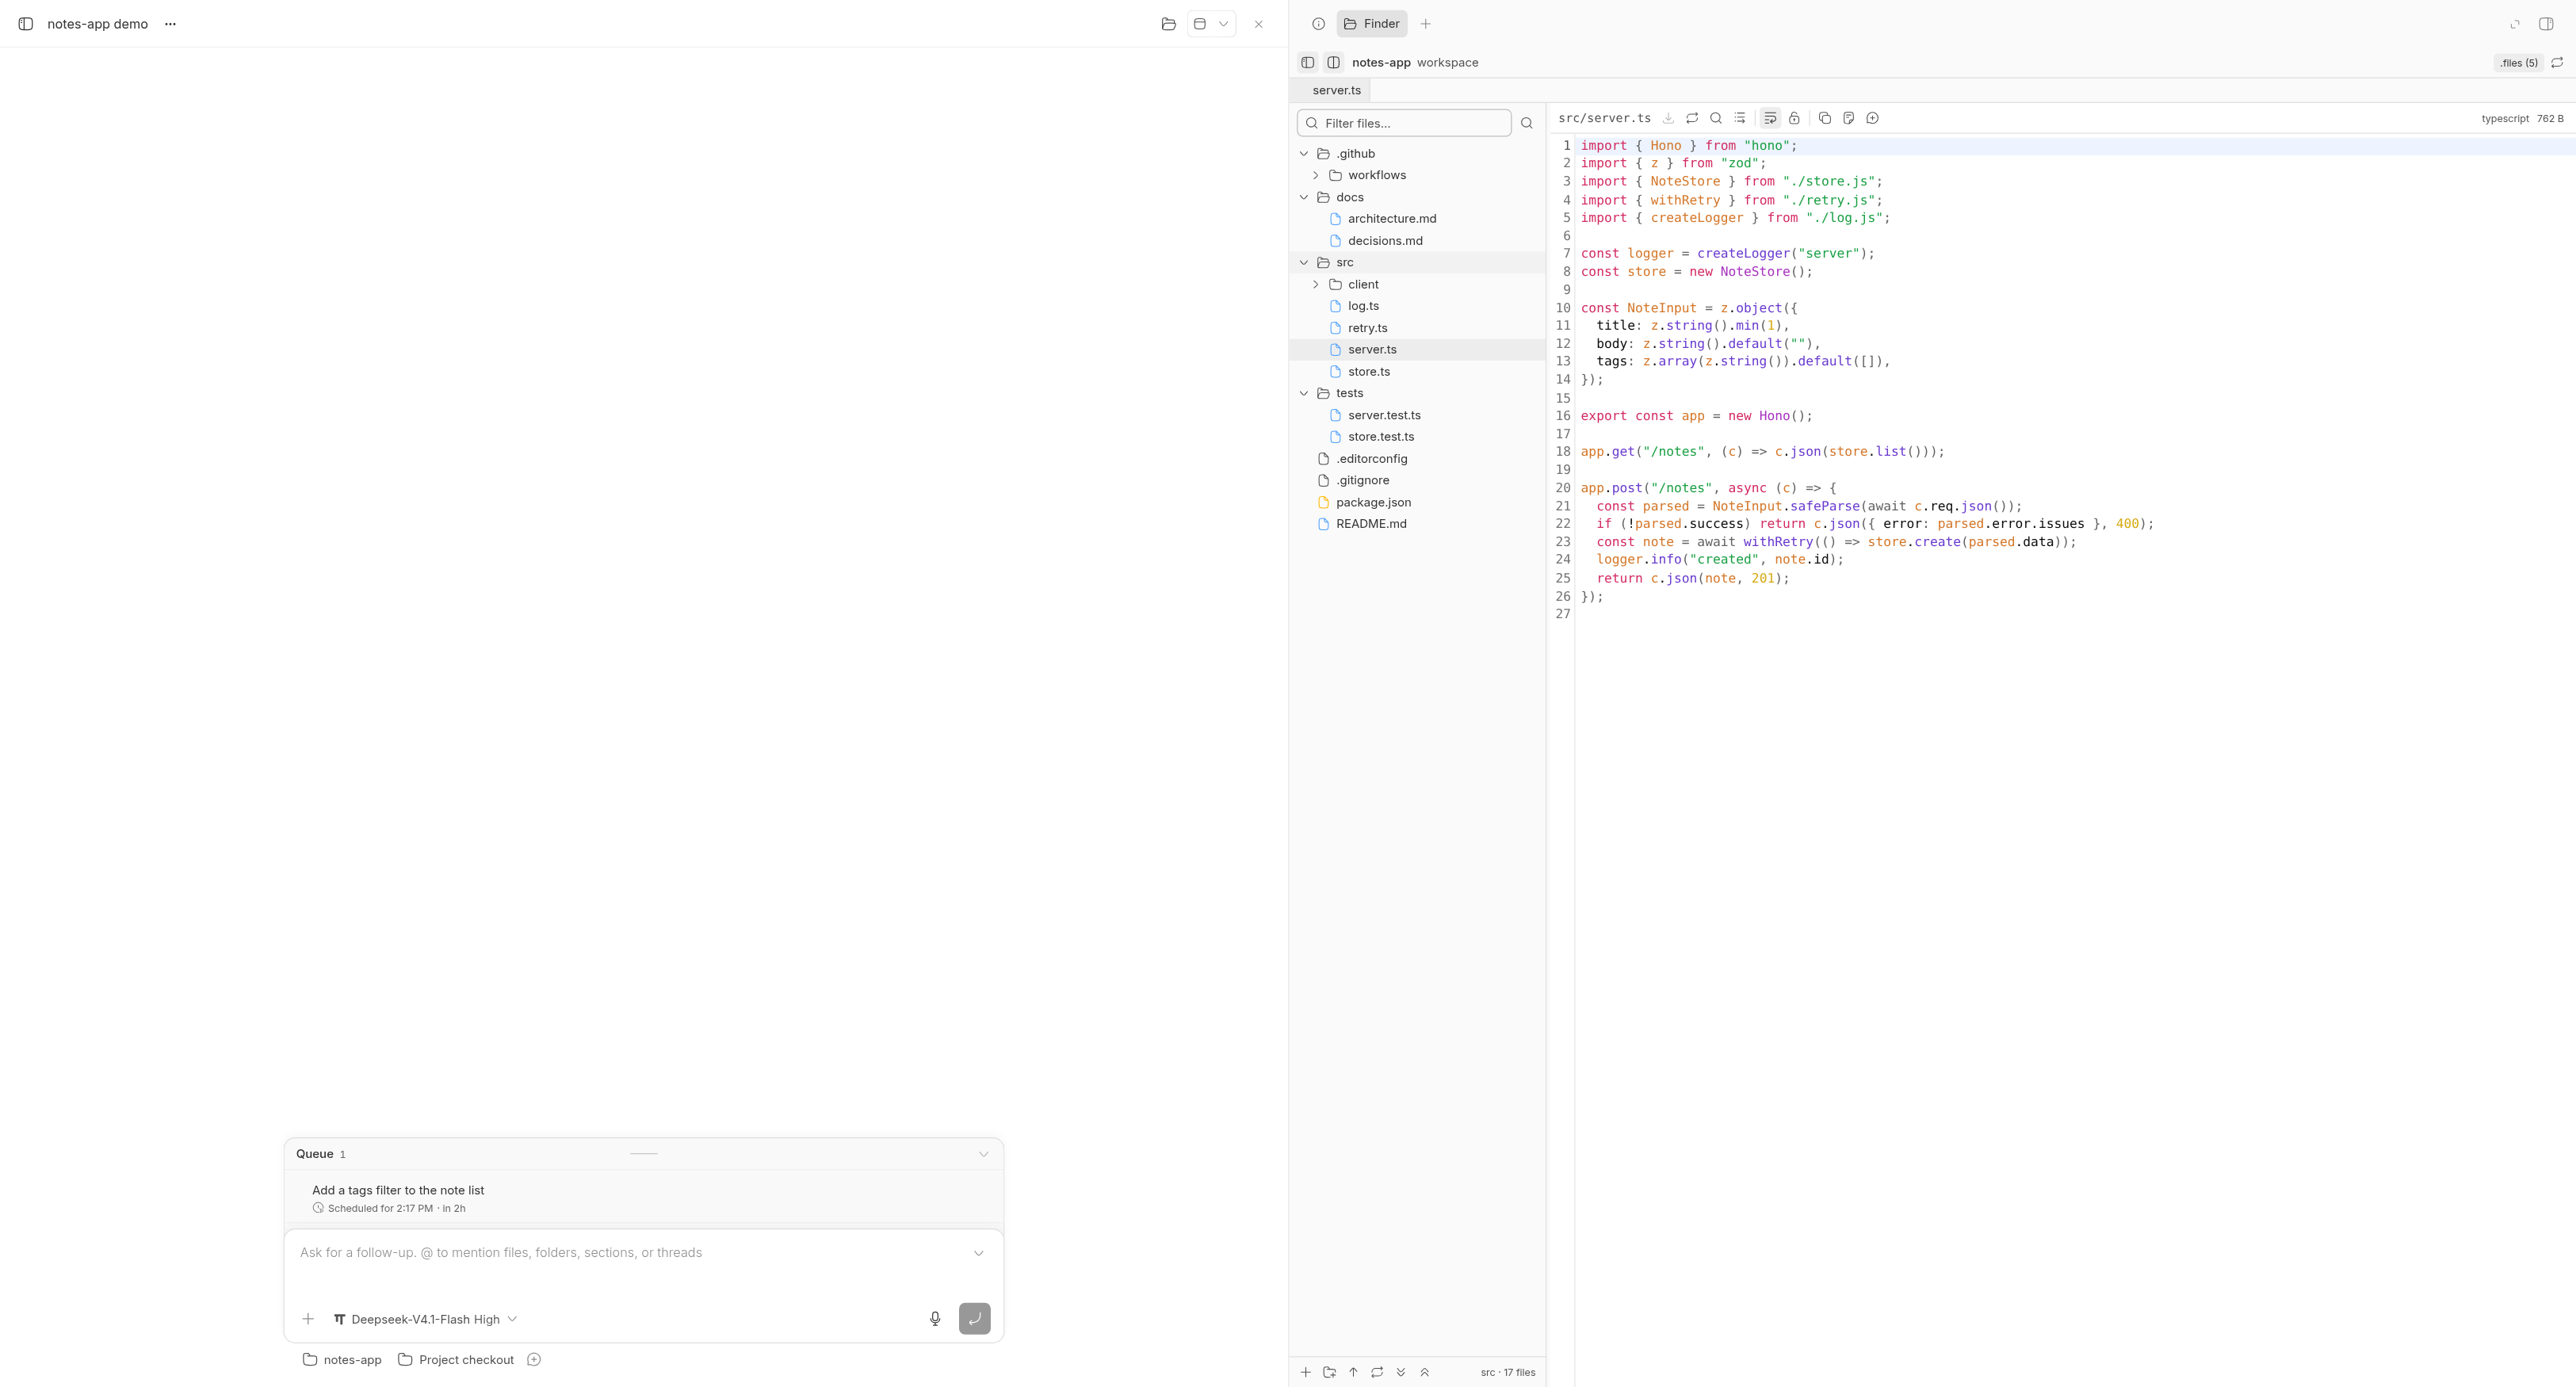Select the server.ts editor tab
Viewport: 2576px width, 1387px height.
(1337, 90)
